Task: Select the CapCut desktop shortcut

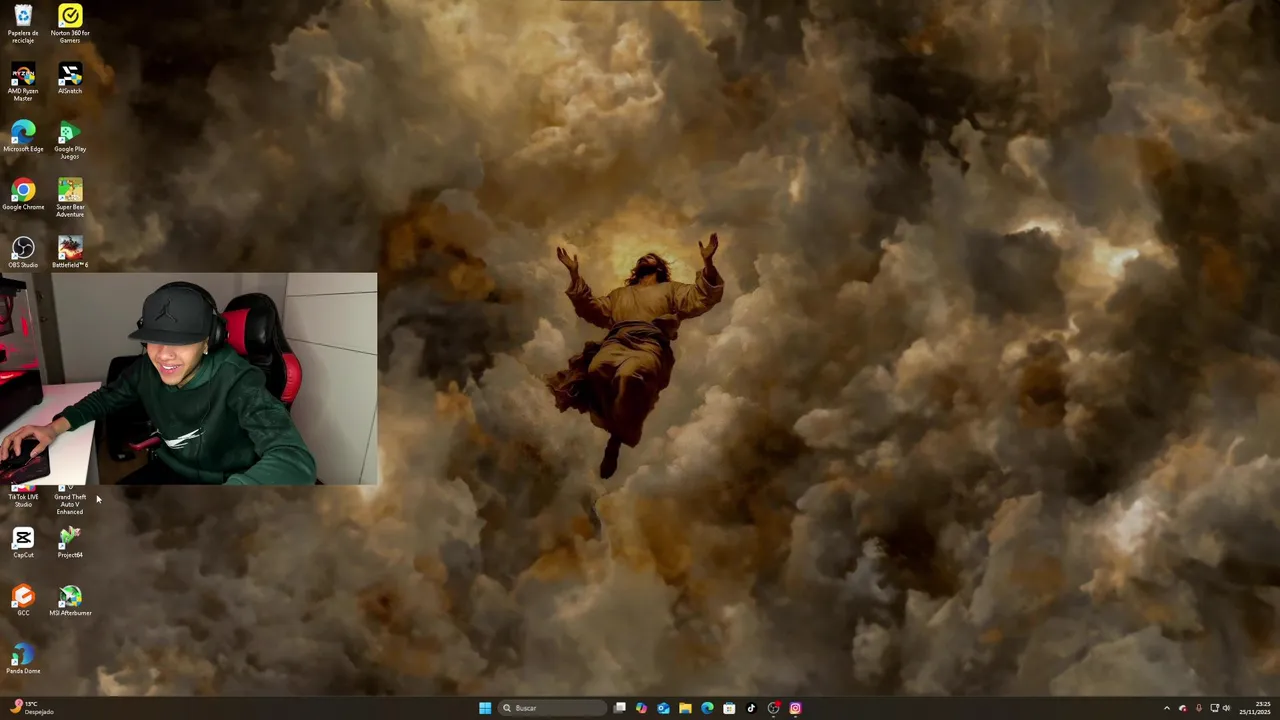Action: 23,543
